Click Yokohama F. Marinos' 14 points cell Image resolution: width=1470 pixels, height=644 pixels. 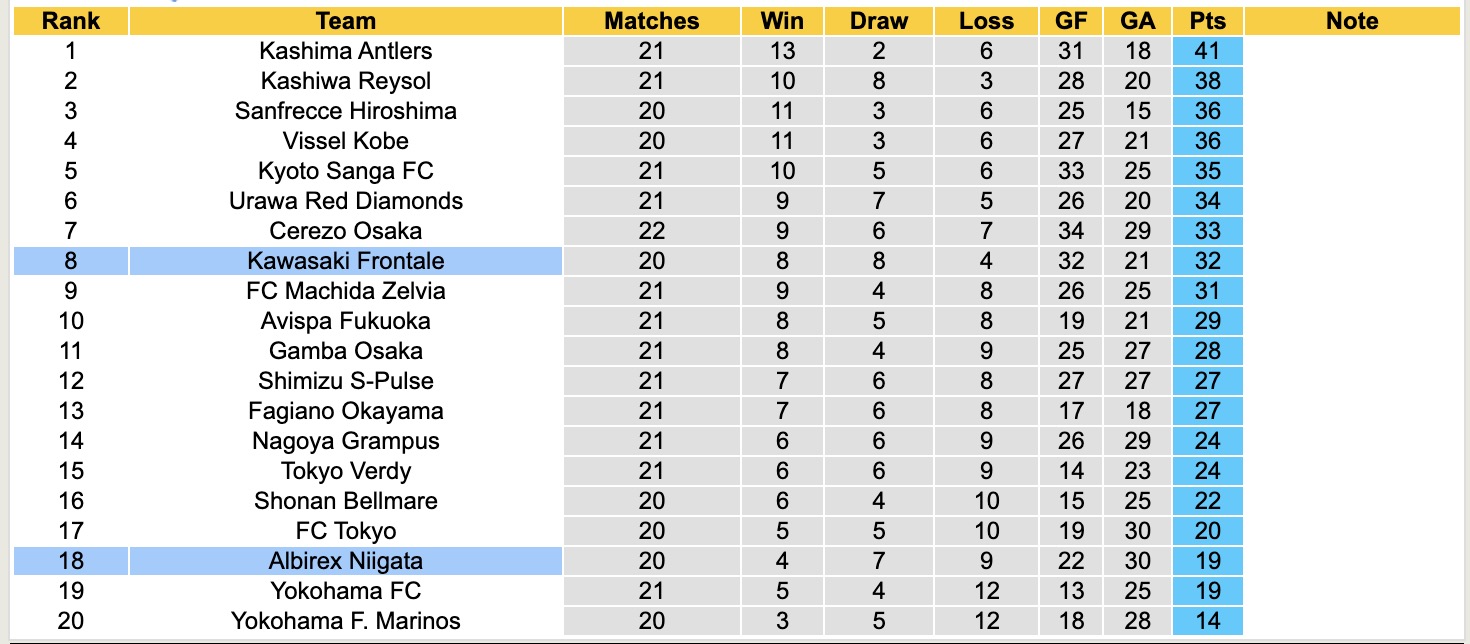coord(1207,621)
